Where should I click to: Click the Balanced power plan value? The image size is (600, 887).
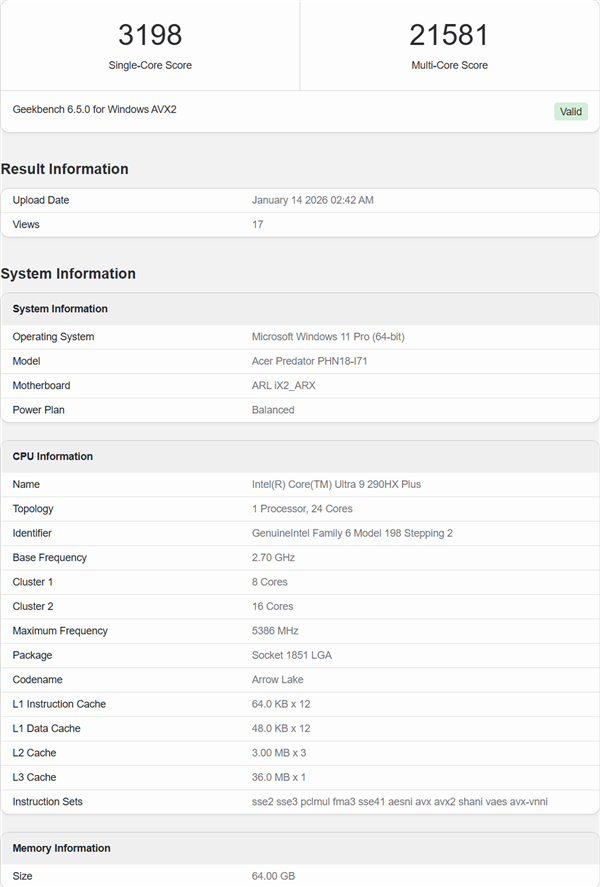coord(273,409)
